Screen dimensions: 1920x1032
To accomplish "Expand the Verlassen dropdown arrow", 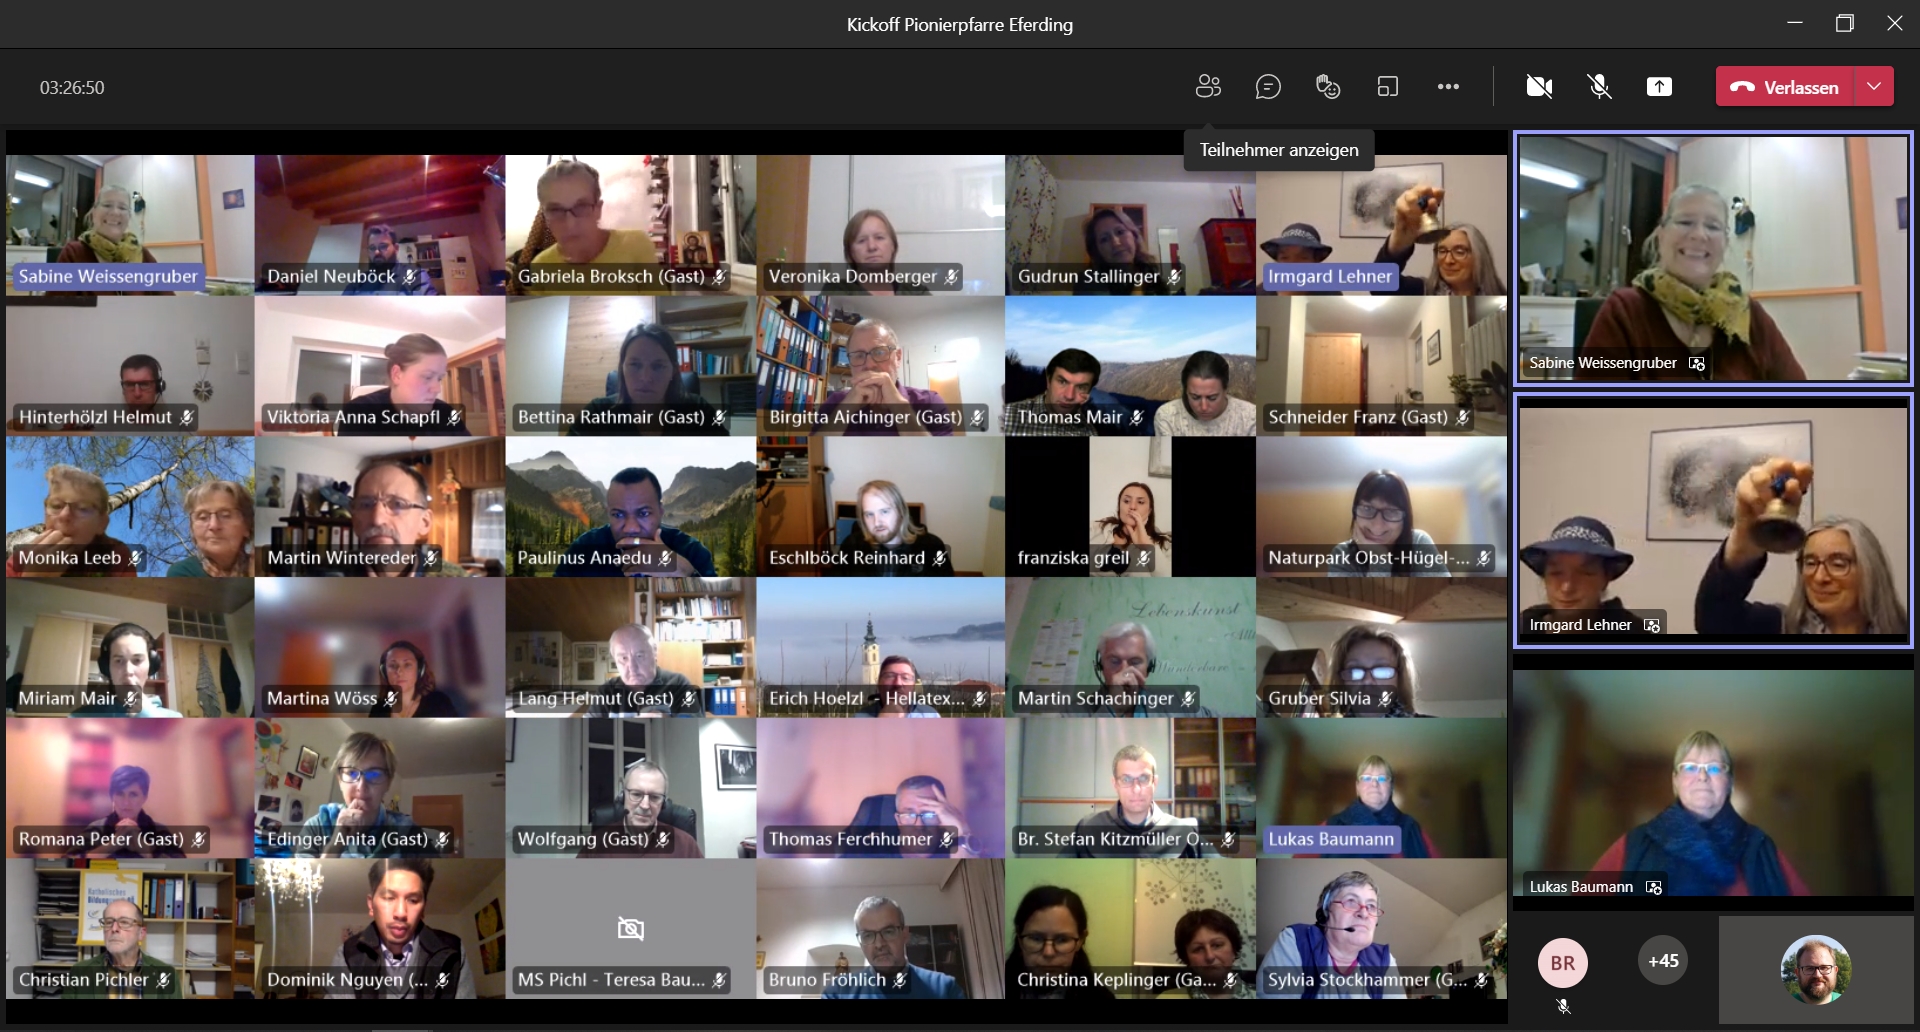I will point(1874,87).
